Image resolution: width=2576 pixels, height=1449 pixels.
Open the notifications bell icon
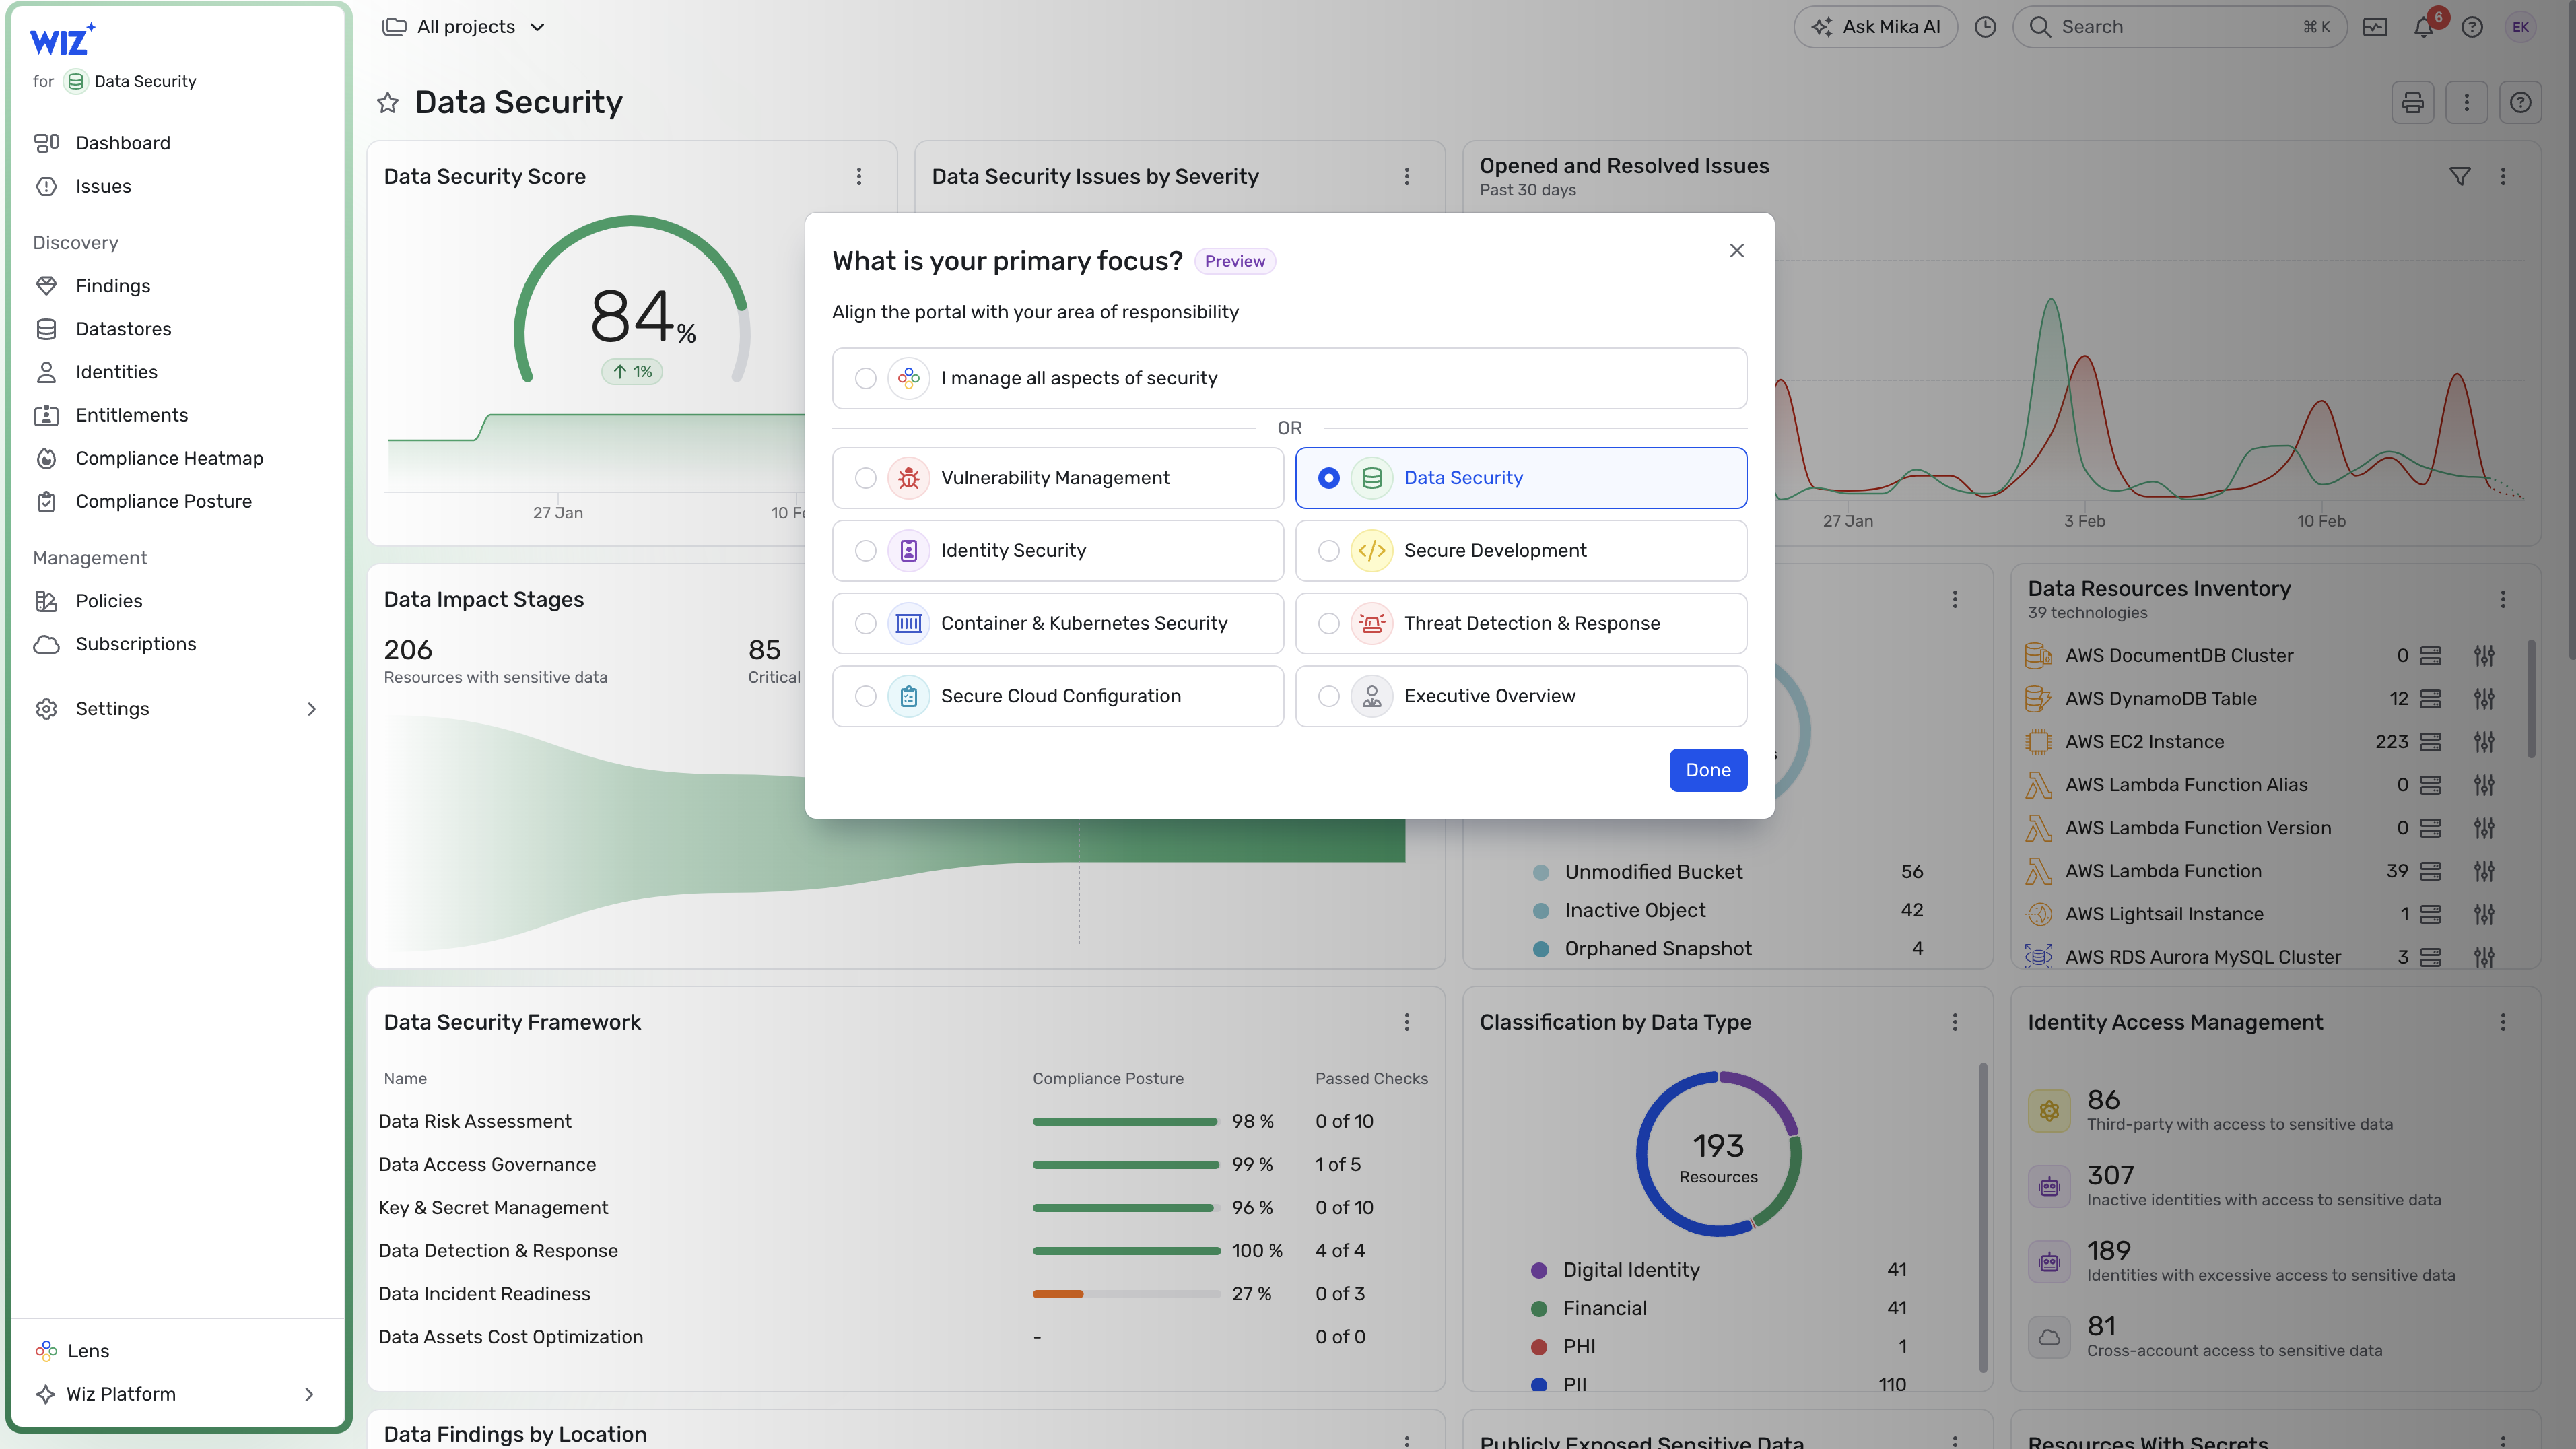pyautogui.click(x=2424, y=27)
